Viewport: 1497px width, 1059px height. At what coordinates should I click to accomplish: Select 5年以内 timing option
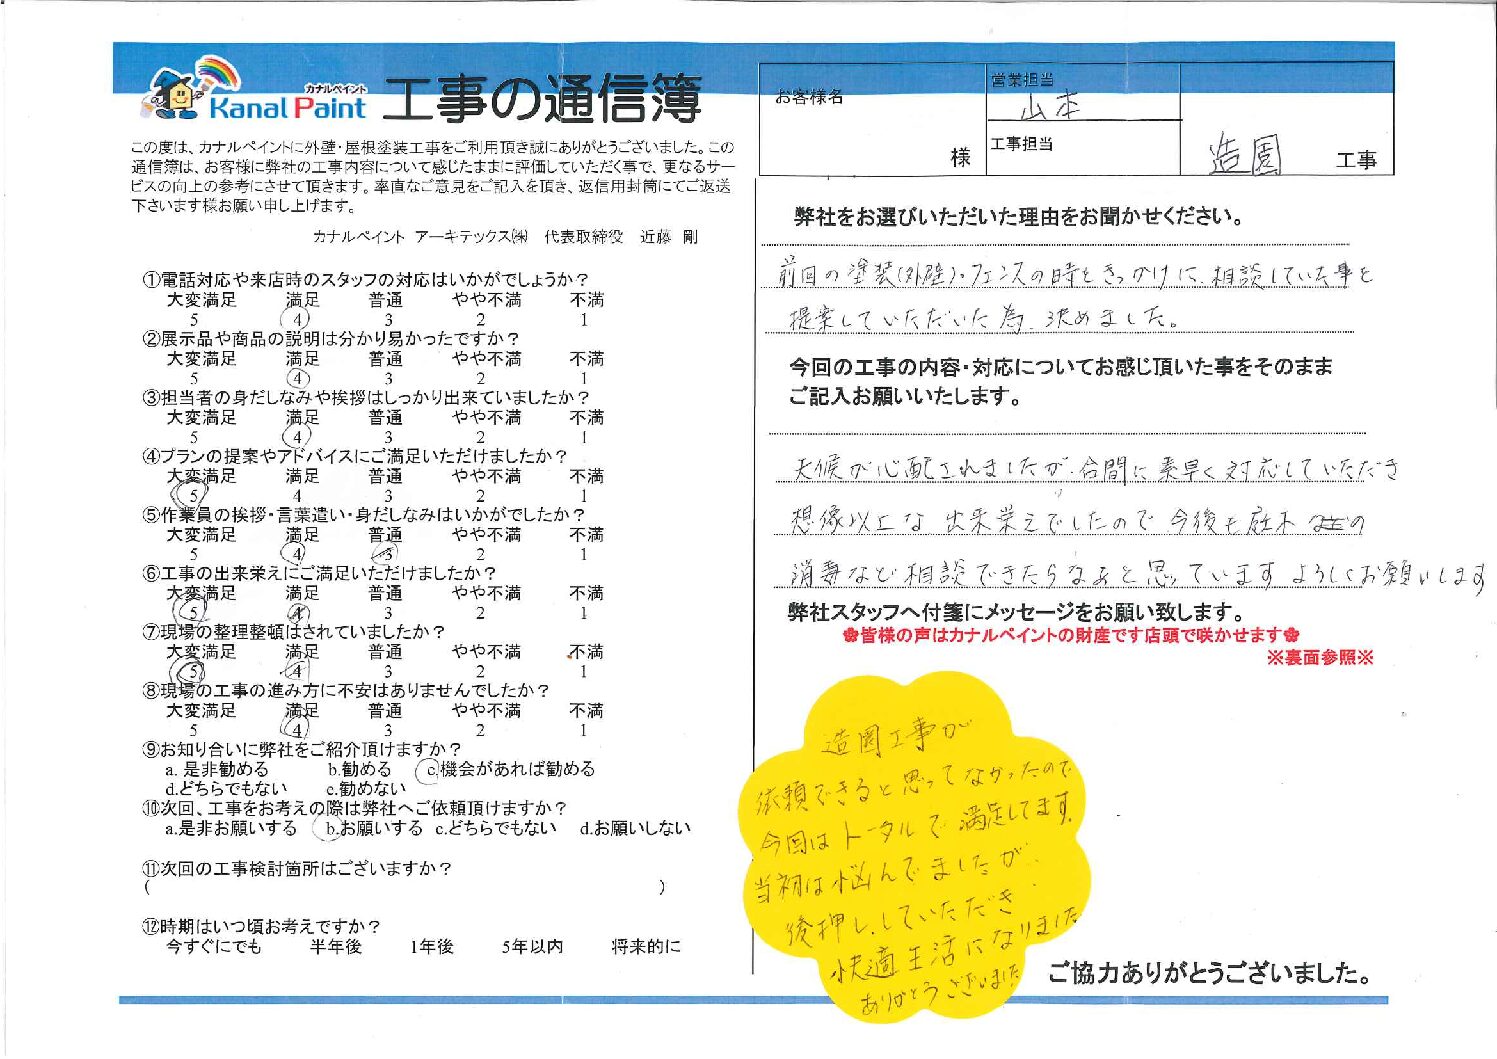pyautogui.click(x=532, y=946)
